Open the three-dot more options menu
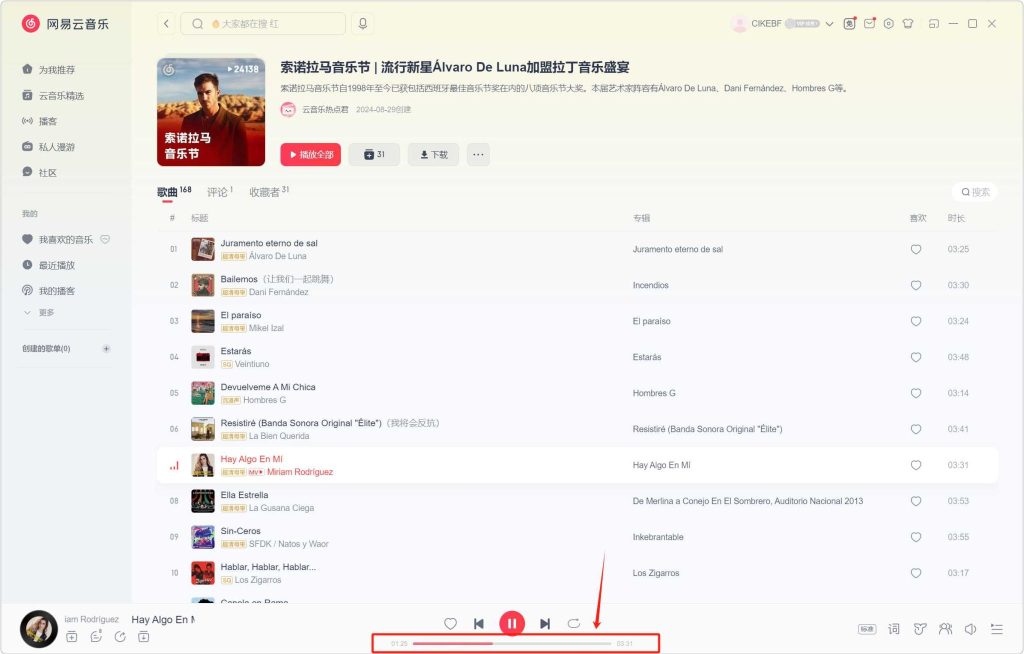Screen dimensions: 1024x654 pyautogui.click(x=478, y=154)
